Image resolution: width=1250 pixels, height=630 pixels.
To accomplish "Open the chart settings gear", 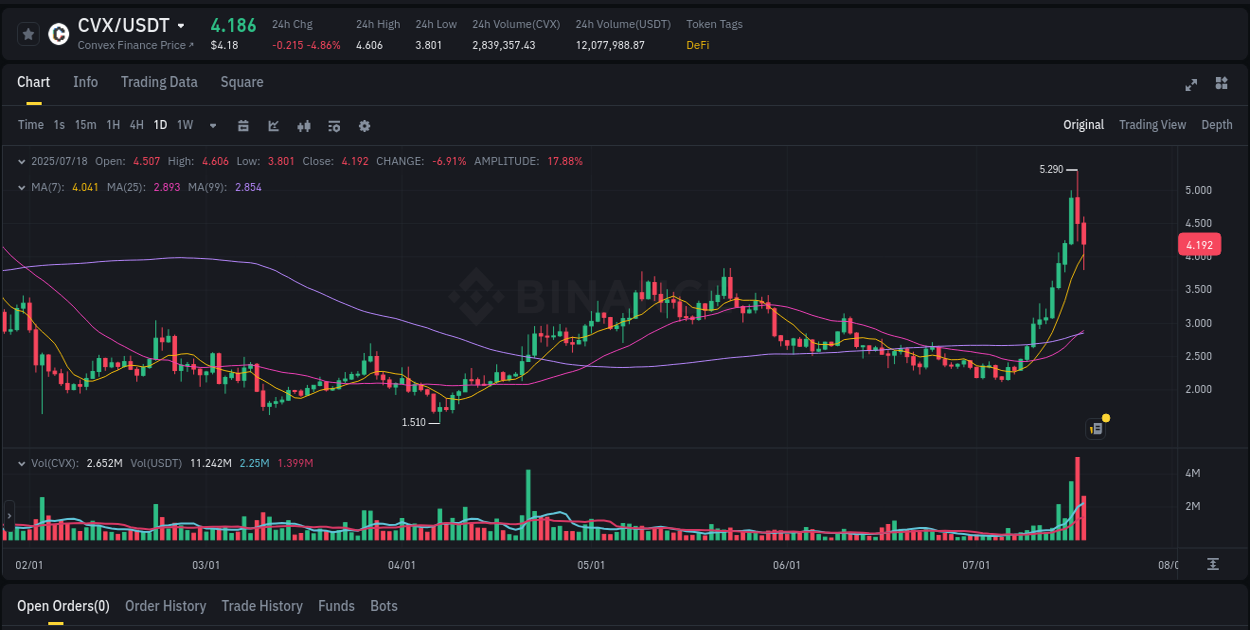I will [364, 126].
